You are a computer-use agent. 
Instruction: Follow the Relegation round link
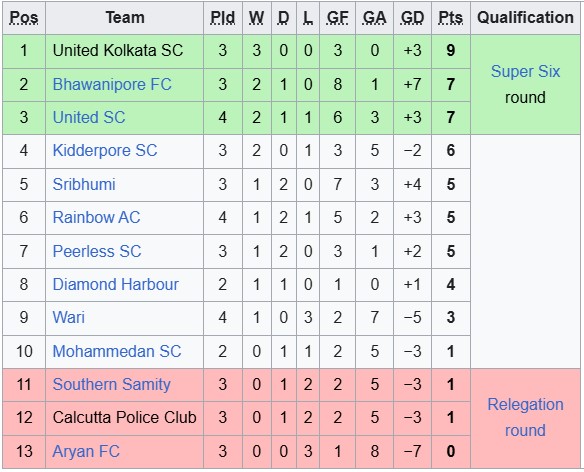pyautogui.click(x=525, y=417)
